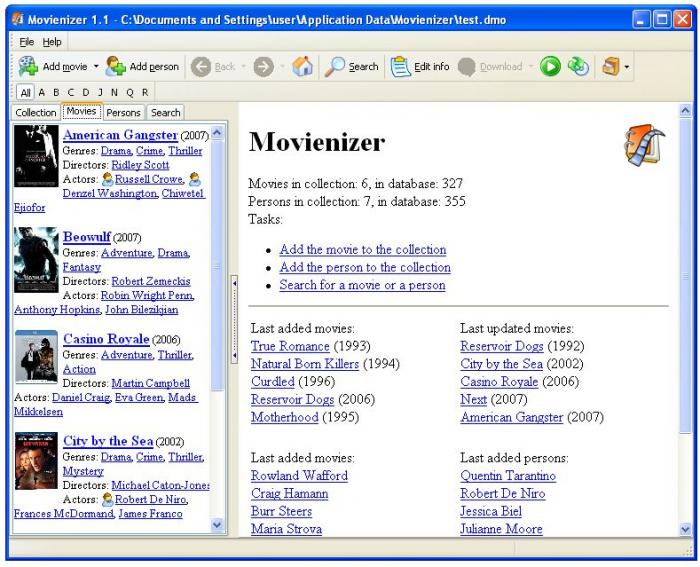Click the package box toolbar icon
This screenshot has width=700, height=567.
click(611, 67)
